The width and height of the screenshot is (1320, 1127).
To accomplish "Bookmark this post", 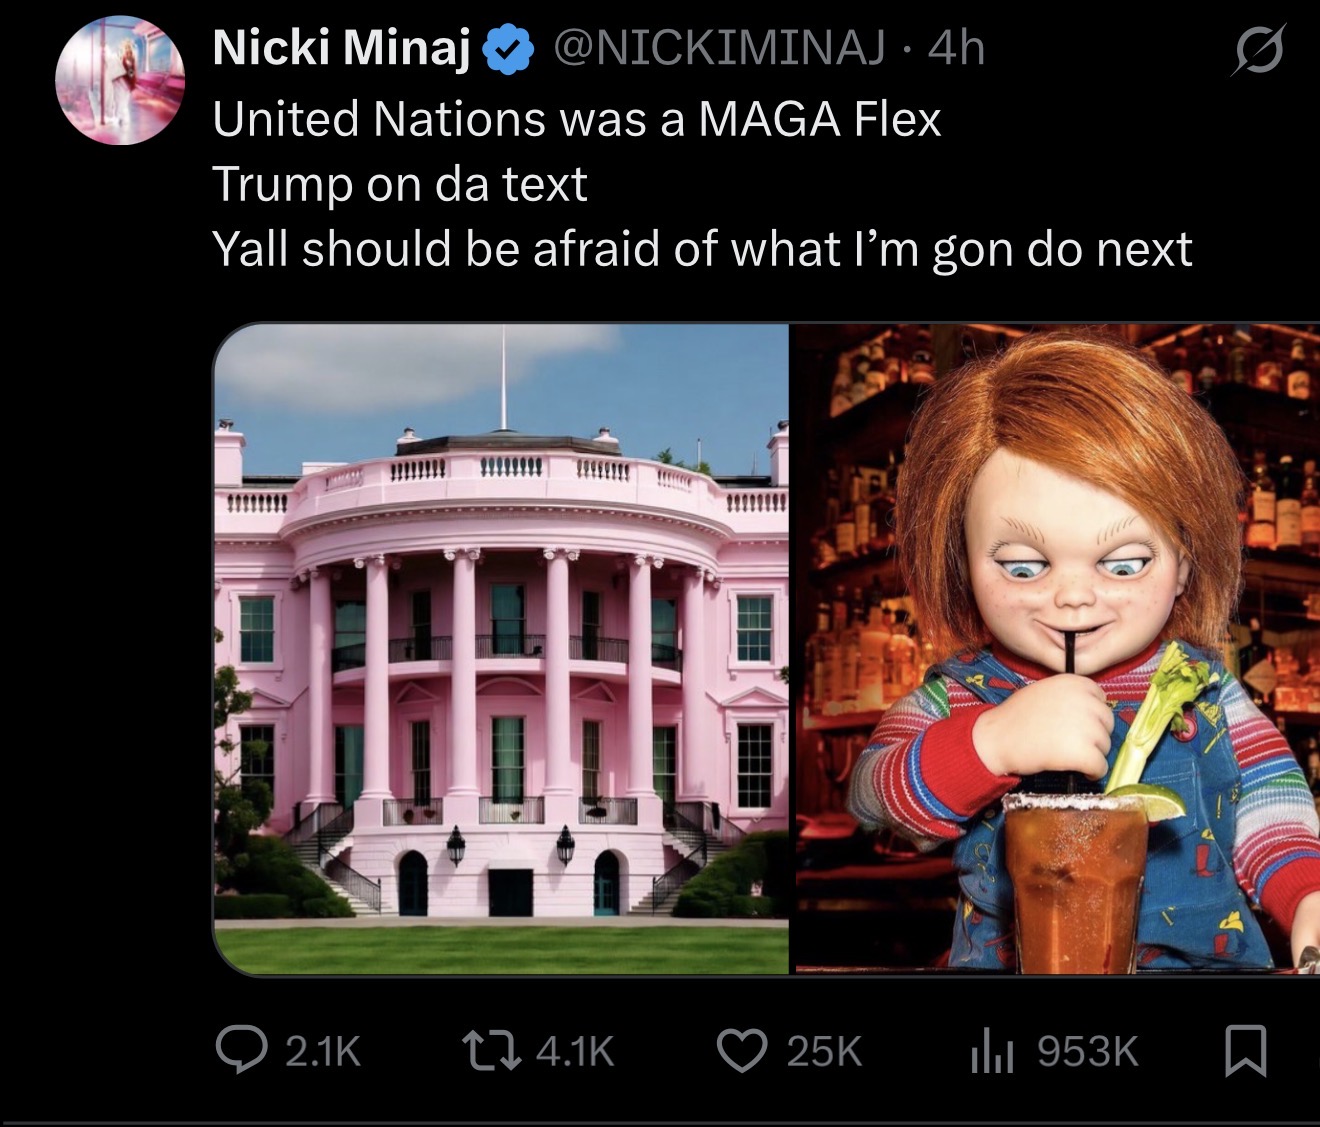I will (x=1246, y=1051).
